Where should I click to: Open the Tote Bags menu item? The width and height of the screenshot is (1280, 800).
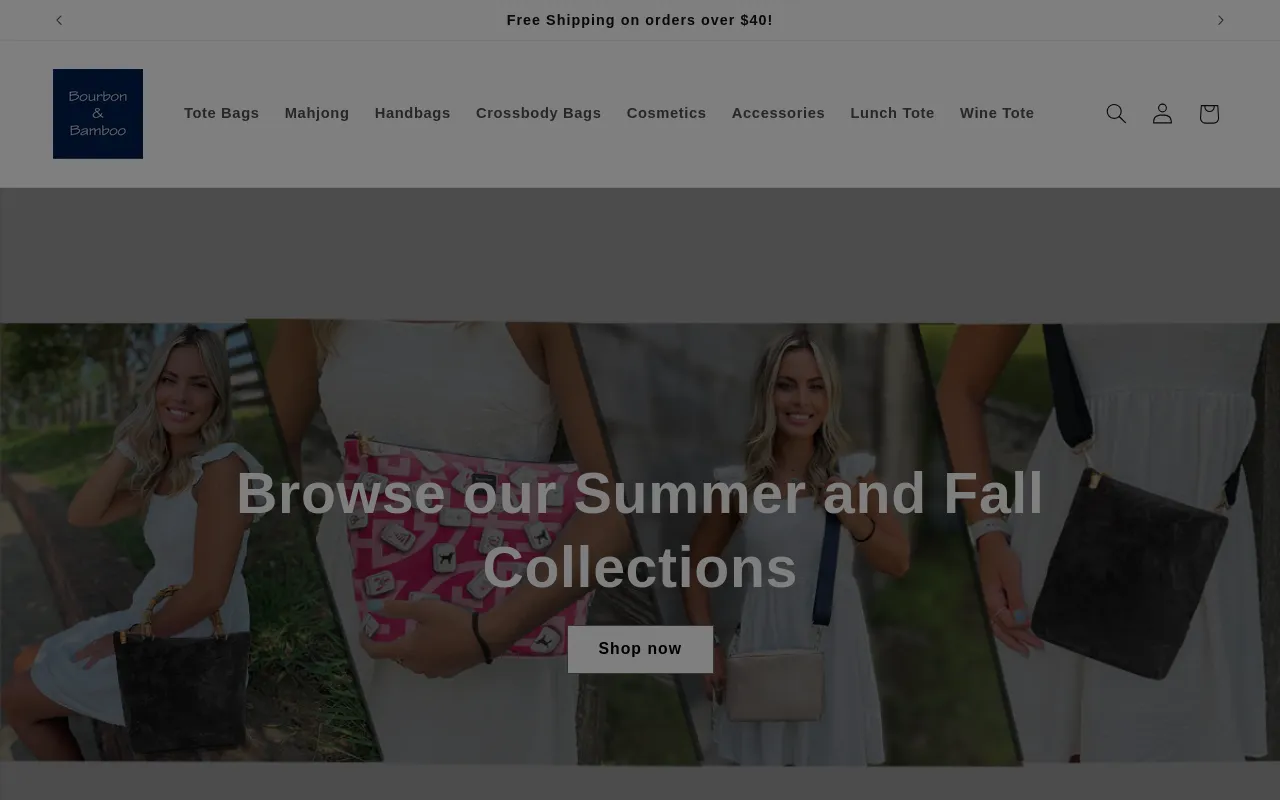221,113
